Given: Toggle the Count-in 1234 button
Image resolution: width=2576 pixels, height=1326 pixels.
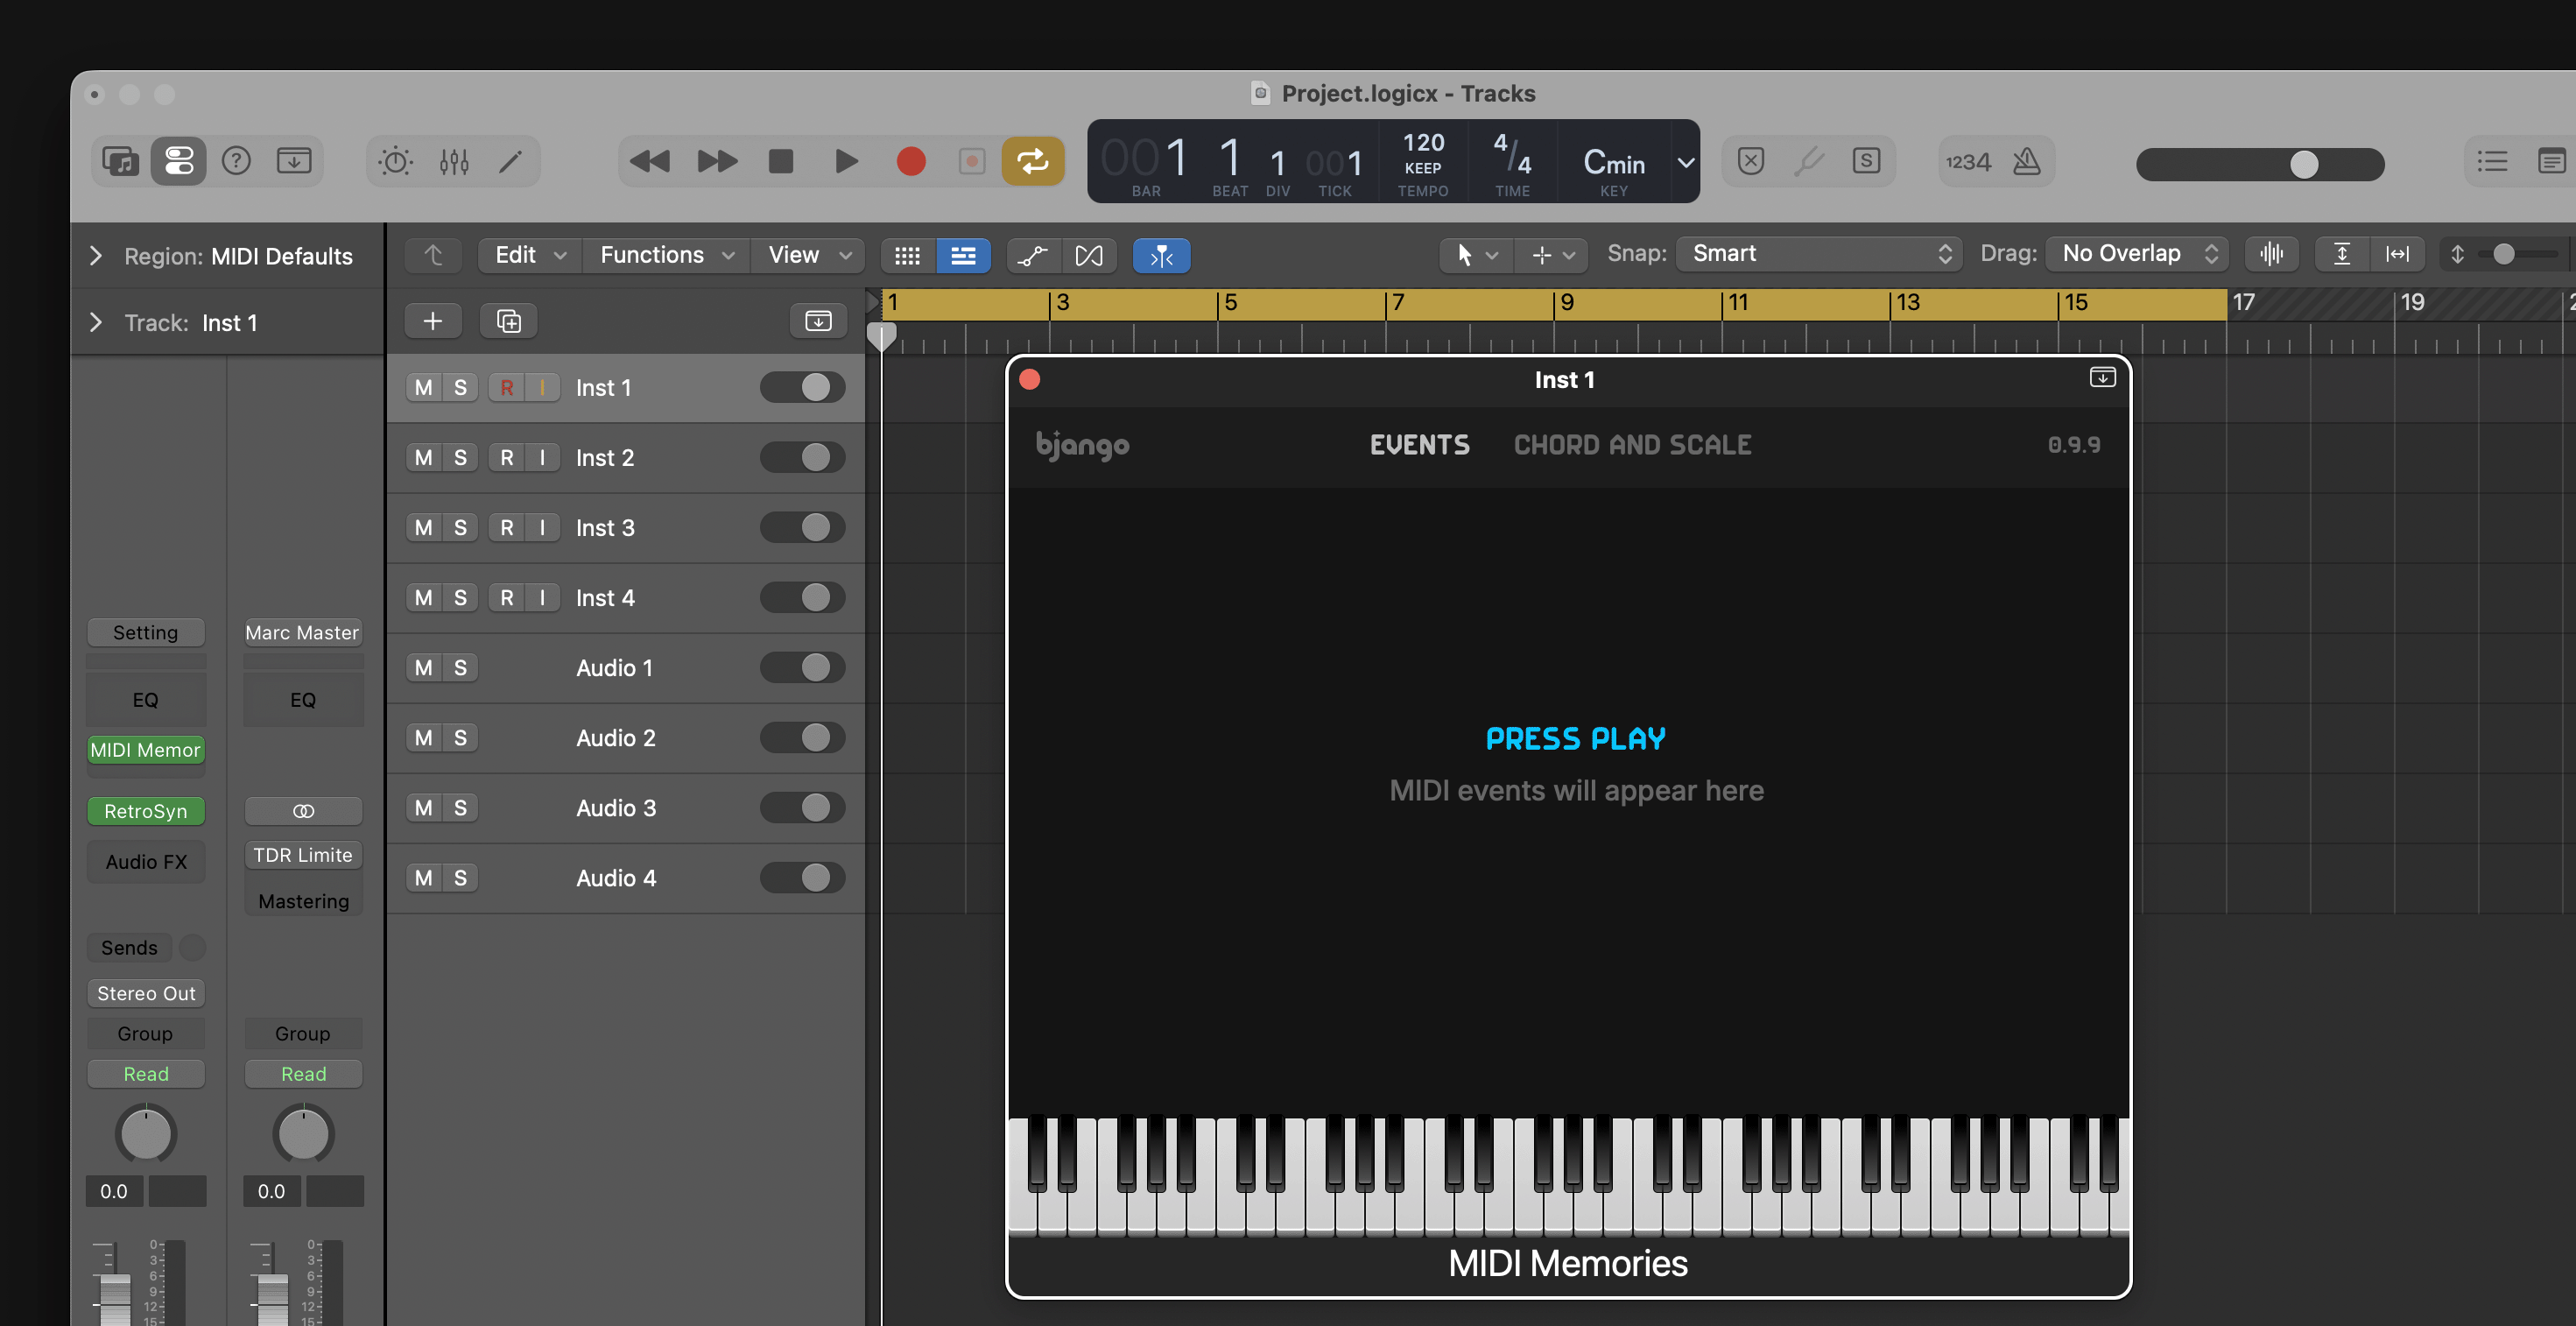Looking at the screenshot, I should point(1968,161).
